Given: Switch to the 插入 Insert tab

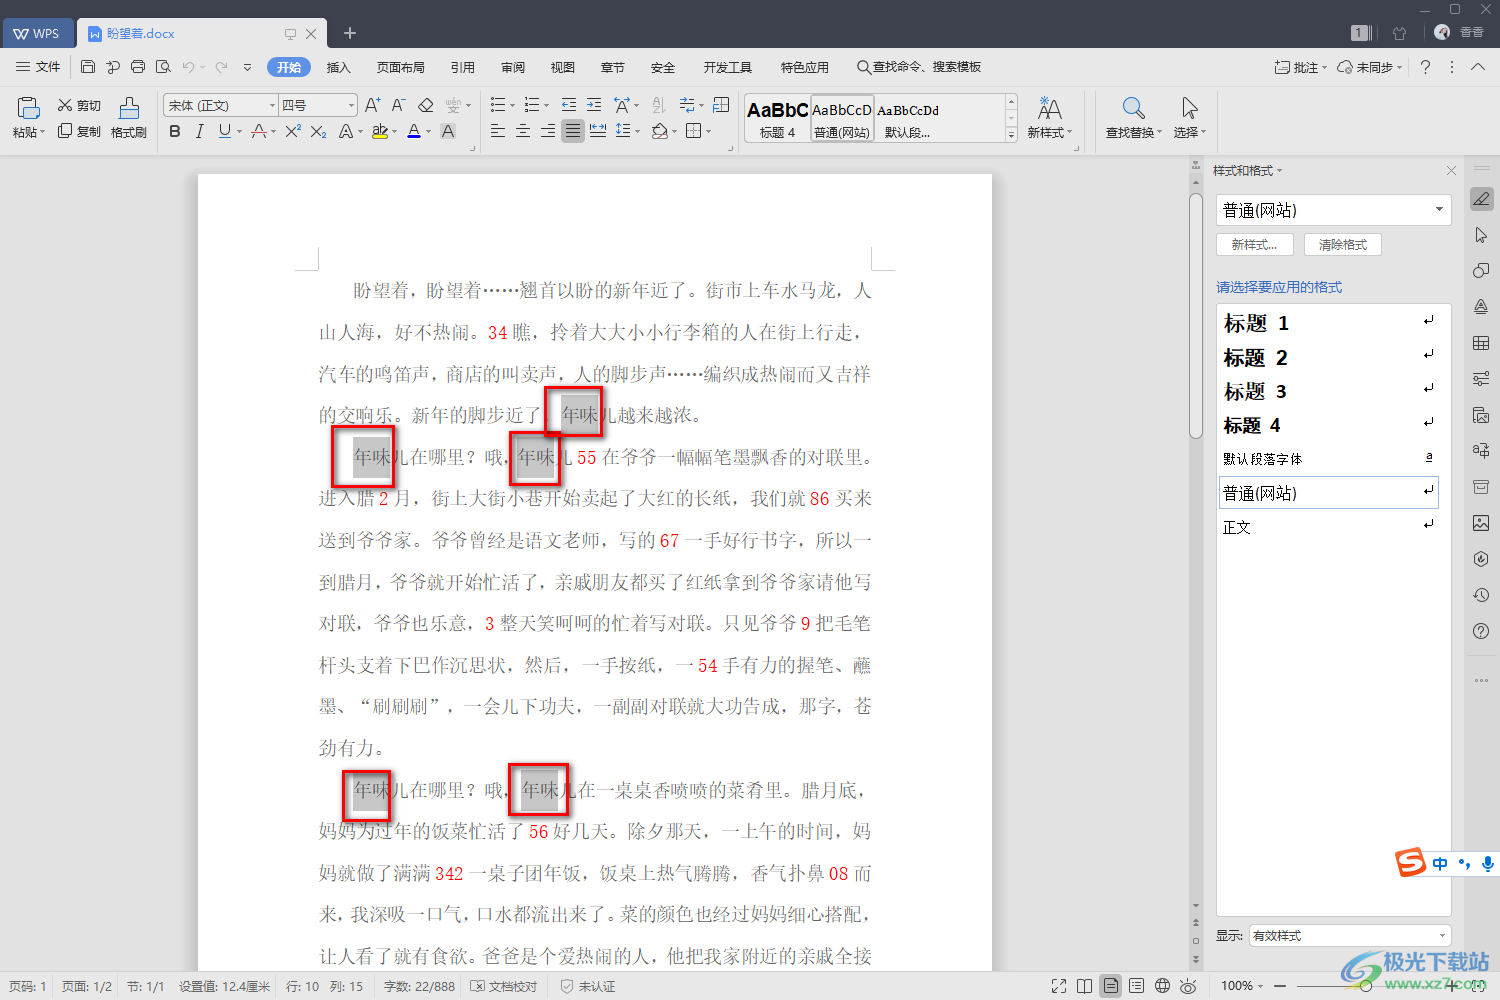Looking at the screenshot, I should tap(339, 67).
